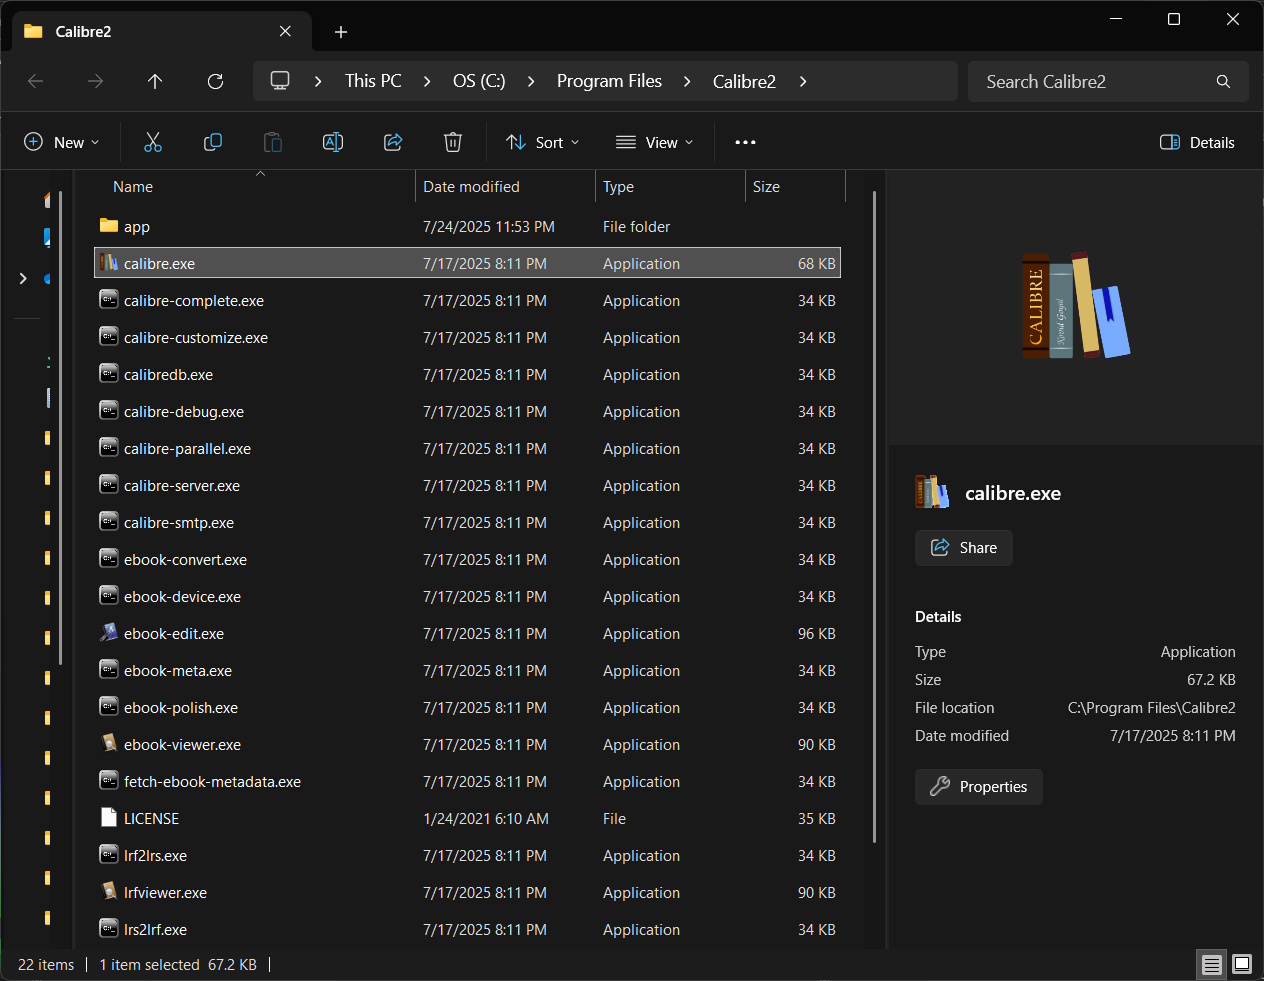Switch to details list view in status bar
This screenshot has height=981, width=1264.
(1212, 964)
